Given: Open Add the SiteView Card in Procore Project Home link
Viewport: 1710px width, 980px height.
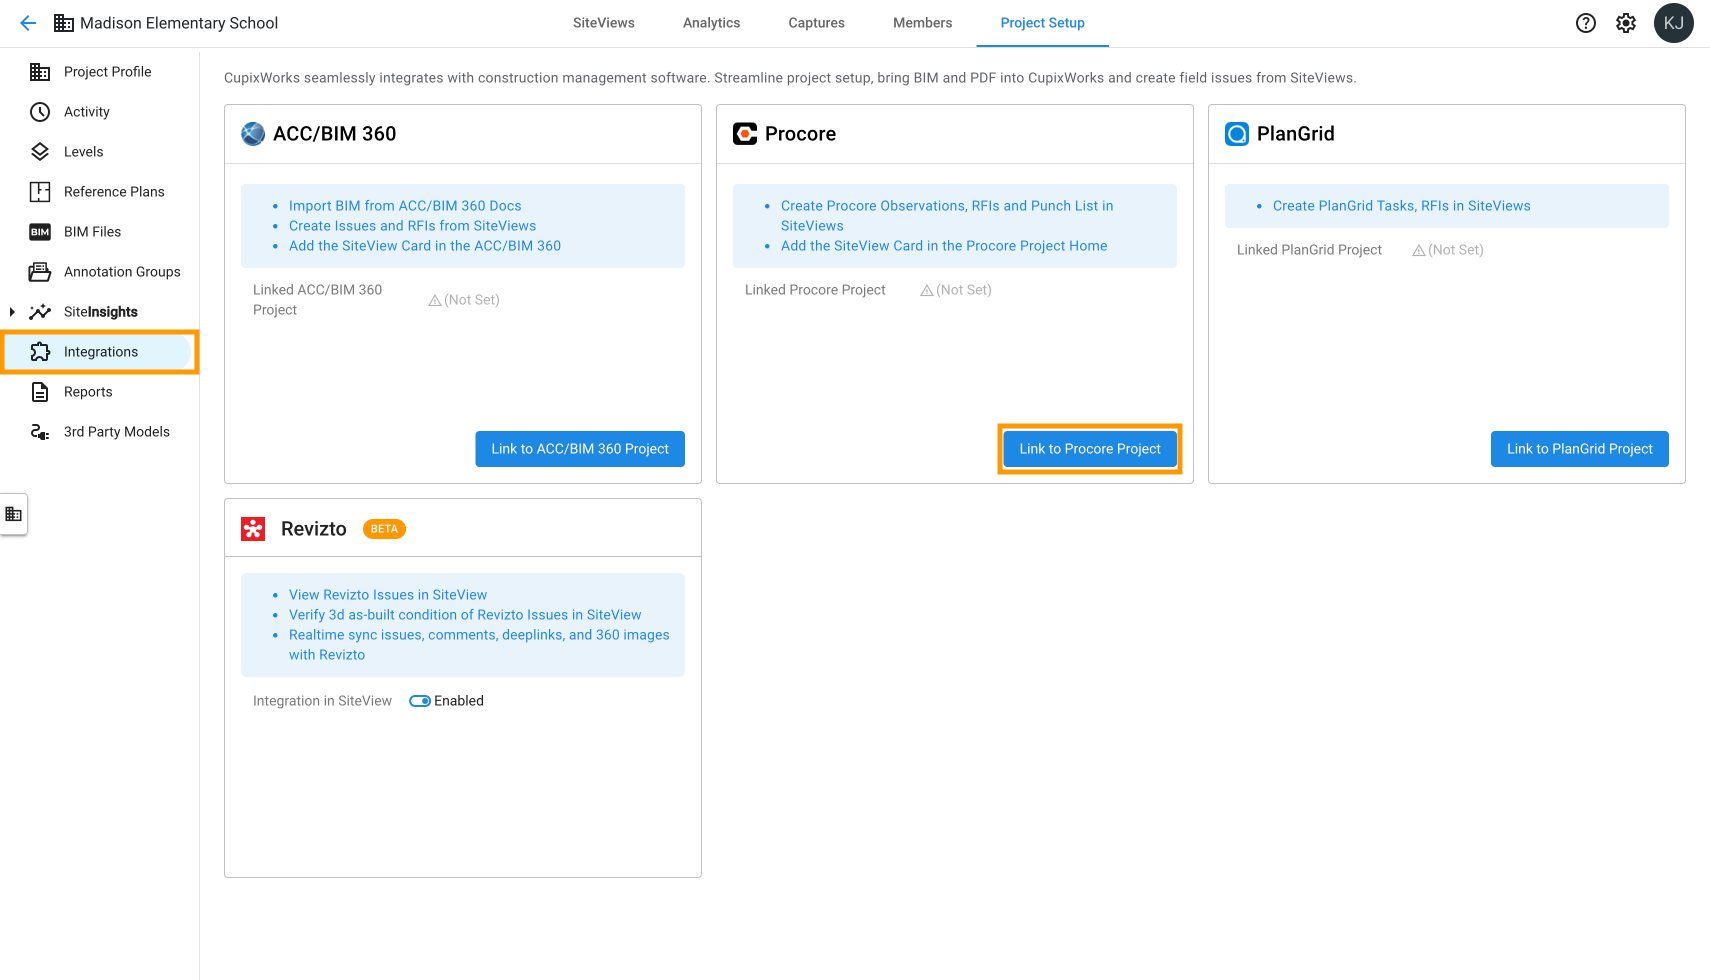Looking at the screenshot, I should [944, 246].
